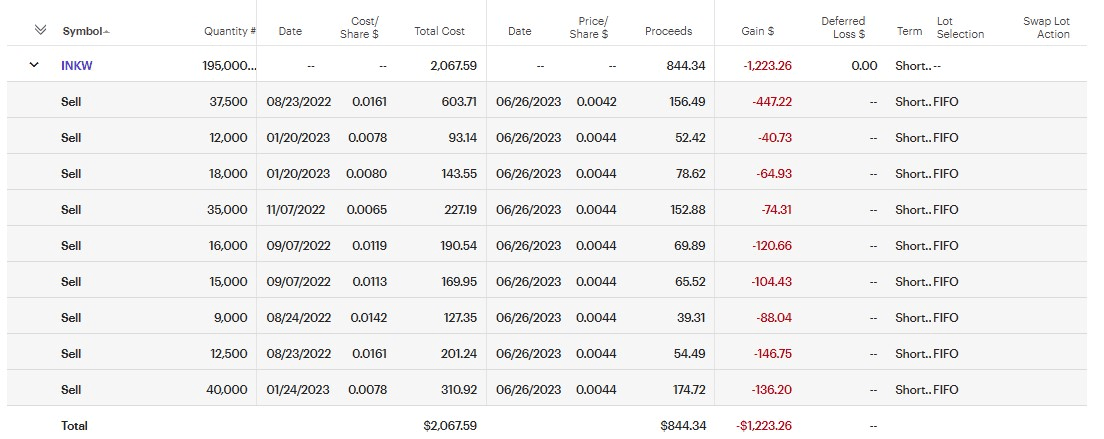This screenshot has width=1104, height=439.
Task: Click the Price/Share $ column header
Action: 593,27
